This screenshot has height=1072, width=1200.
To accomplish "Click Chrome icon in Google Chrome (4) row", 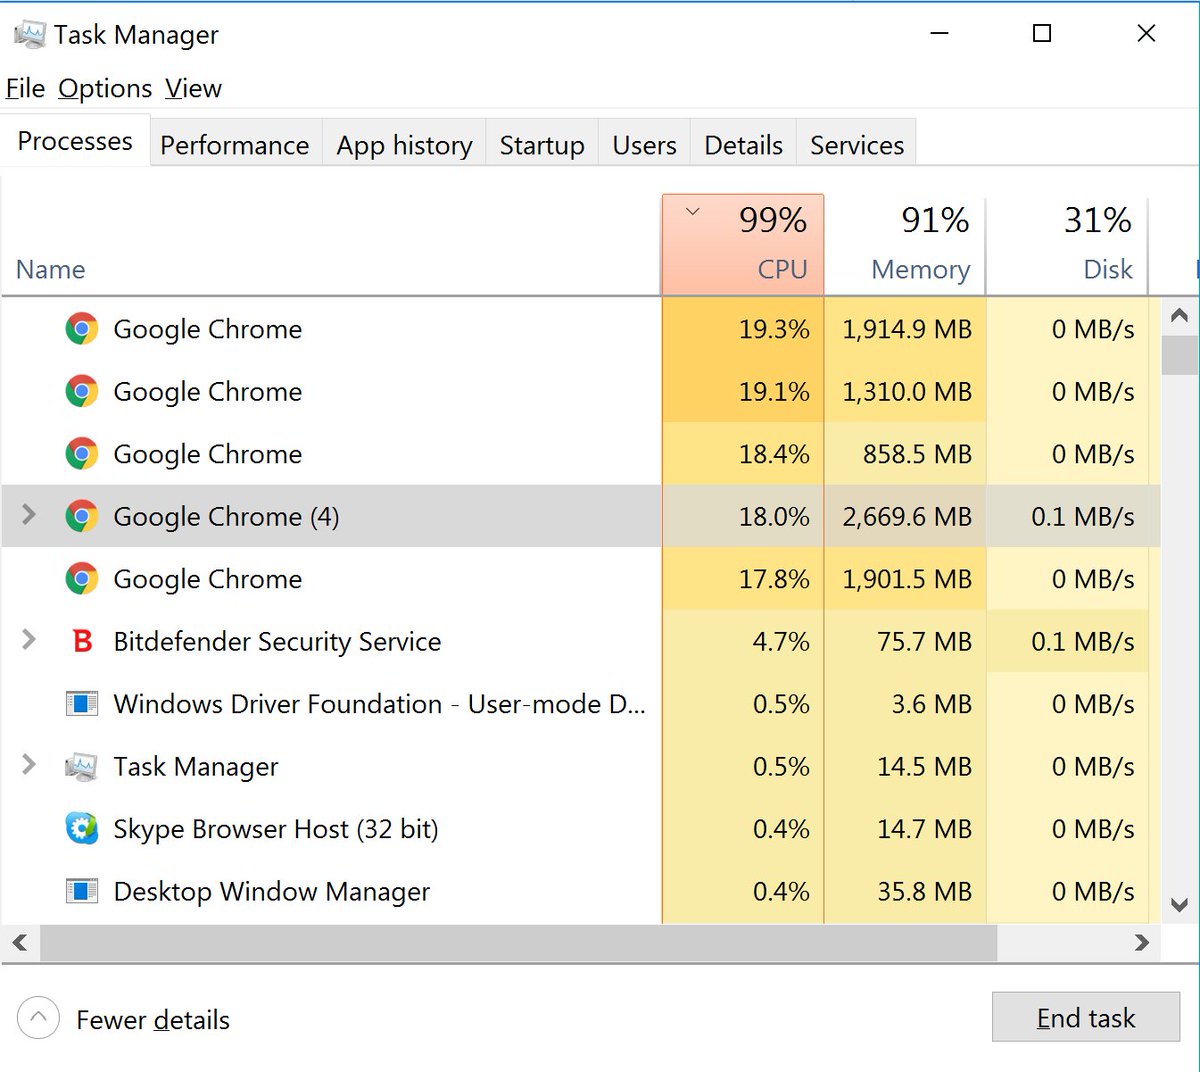I will [x=82, y=516].
